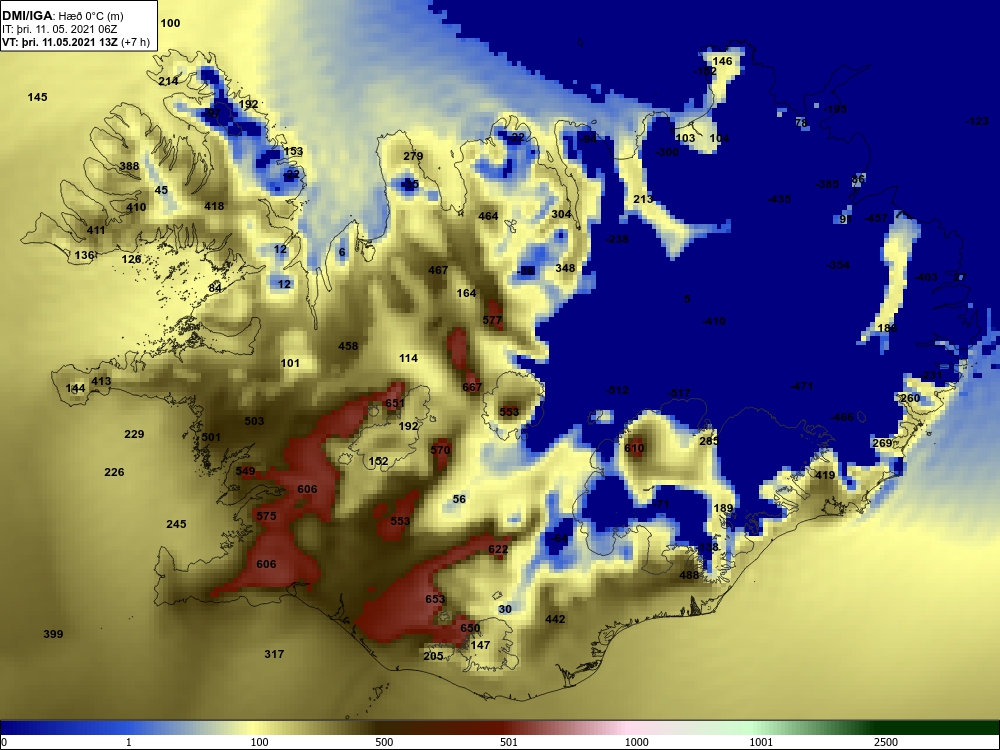Screen dimensions: 1000x750
Task: Click the map value '653'
Action: [x=435, y=599]
